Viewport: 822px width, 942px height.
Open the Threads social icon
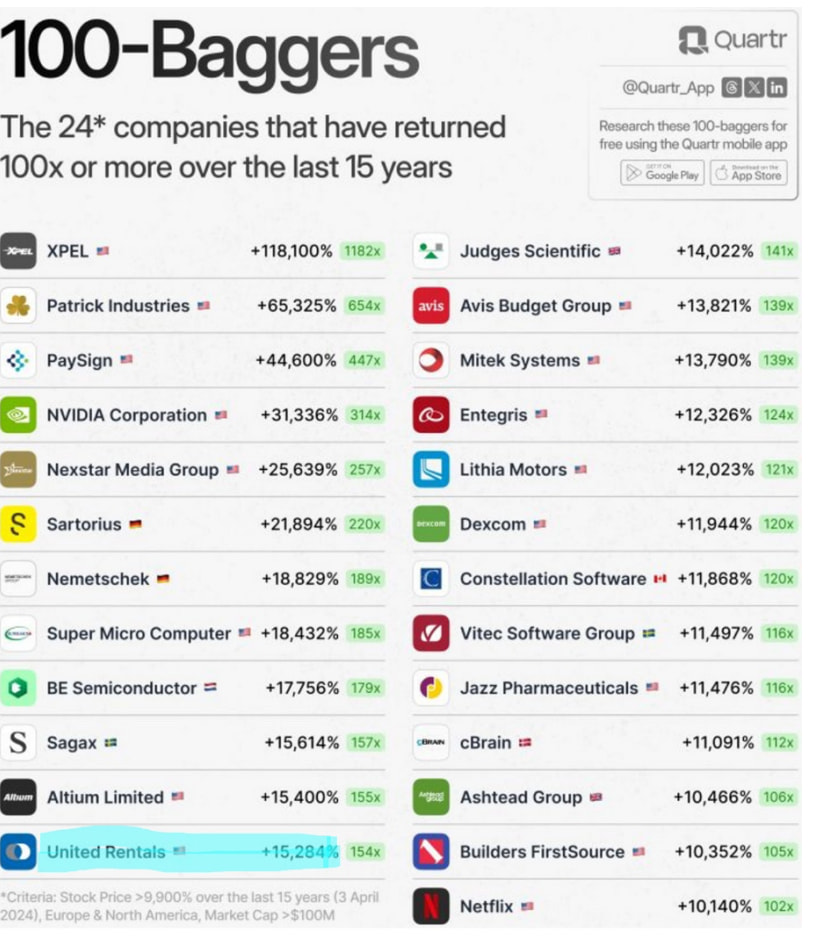click(731, 87)
